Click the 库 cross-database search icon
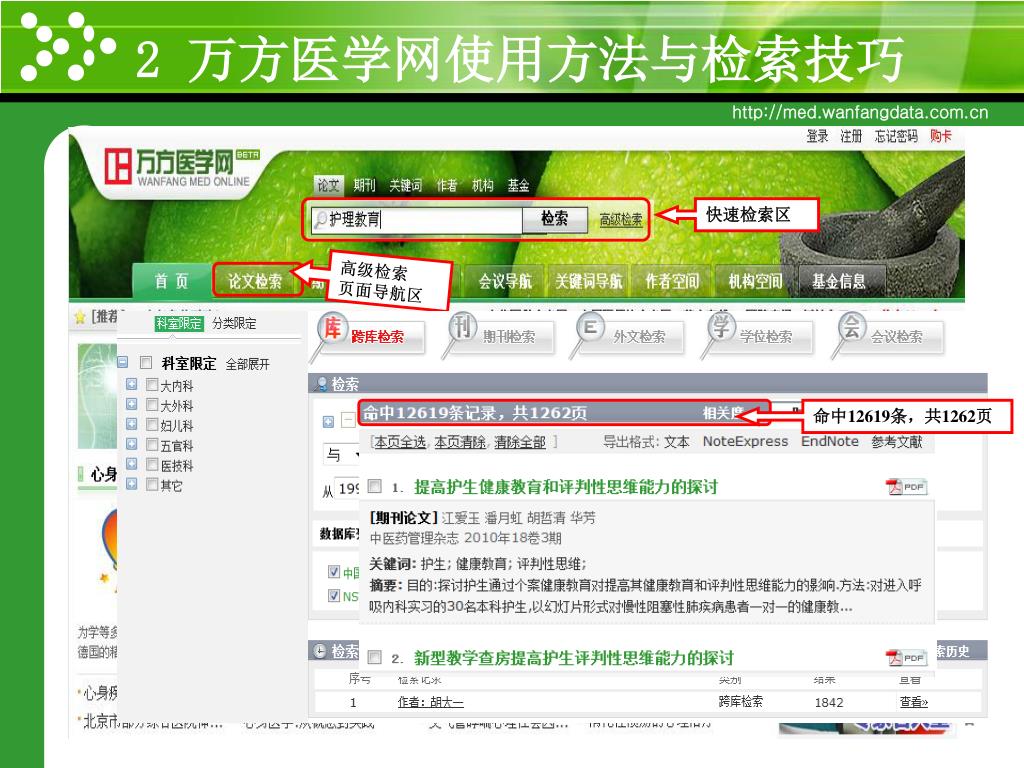This screenshot has width=1024, height=768. coord(332,328)
